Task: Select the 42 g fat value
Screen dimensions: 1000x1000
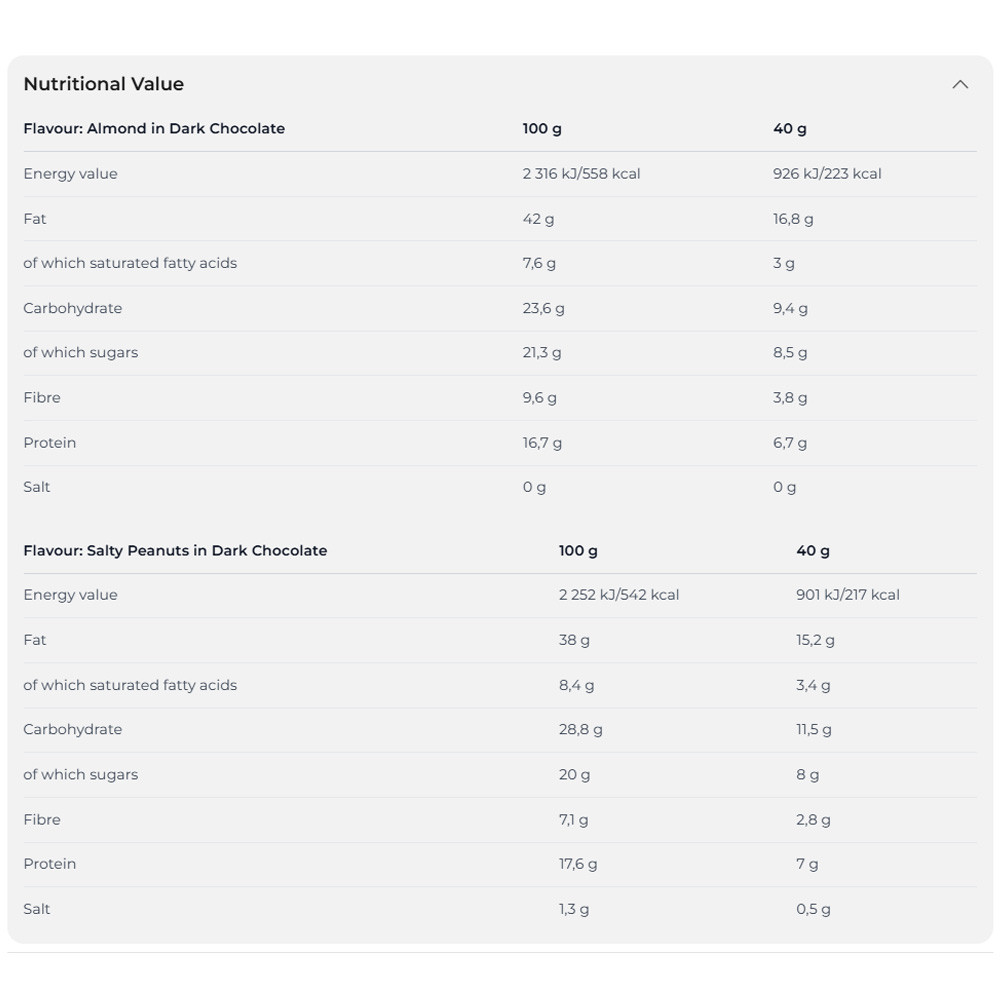Action: coord(538,218)
